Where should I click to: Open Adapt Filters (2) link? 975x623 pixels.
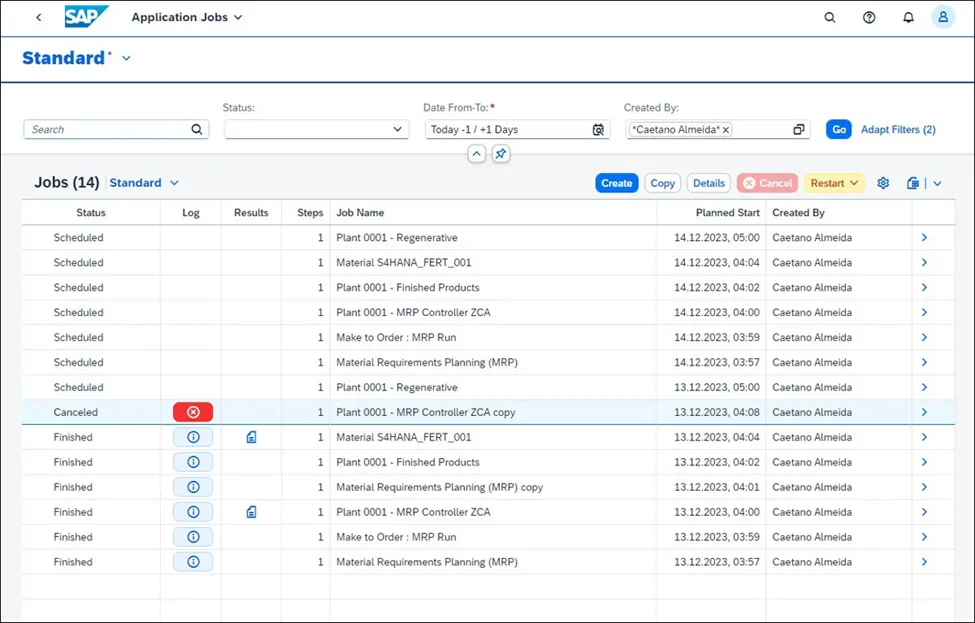(x=898, y=130)
